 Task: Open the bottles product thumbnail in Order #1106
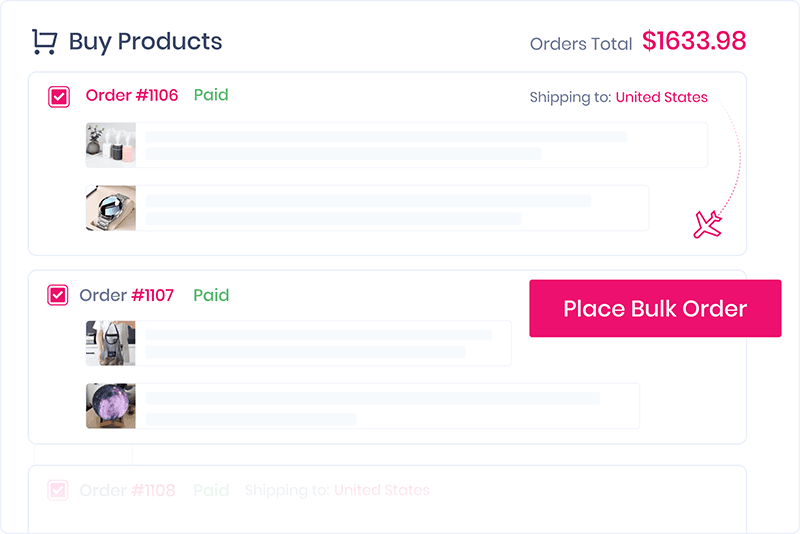[x=111, y=145]
